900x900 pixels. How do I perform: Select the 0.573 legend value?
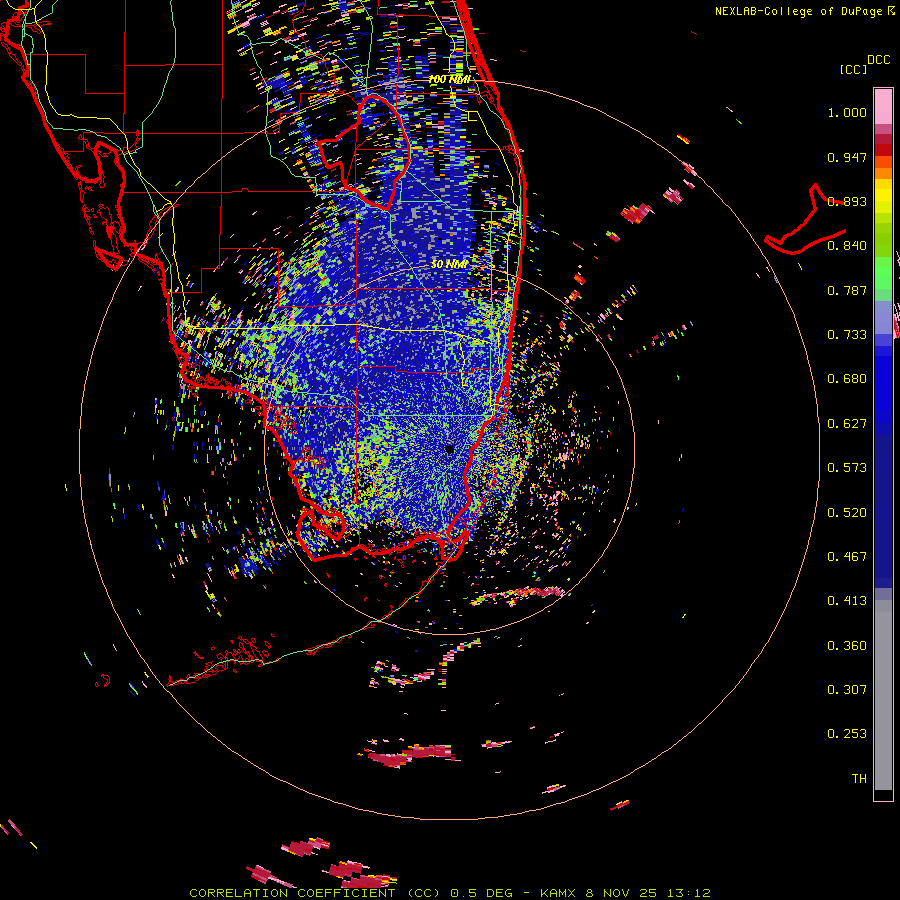click(847, 468)
